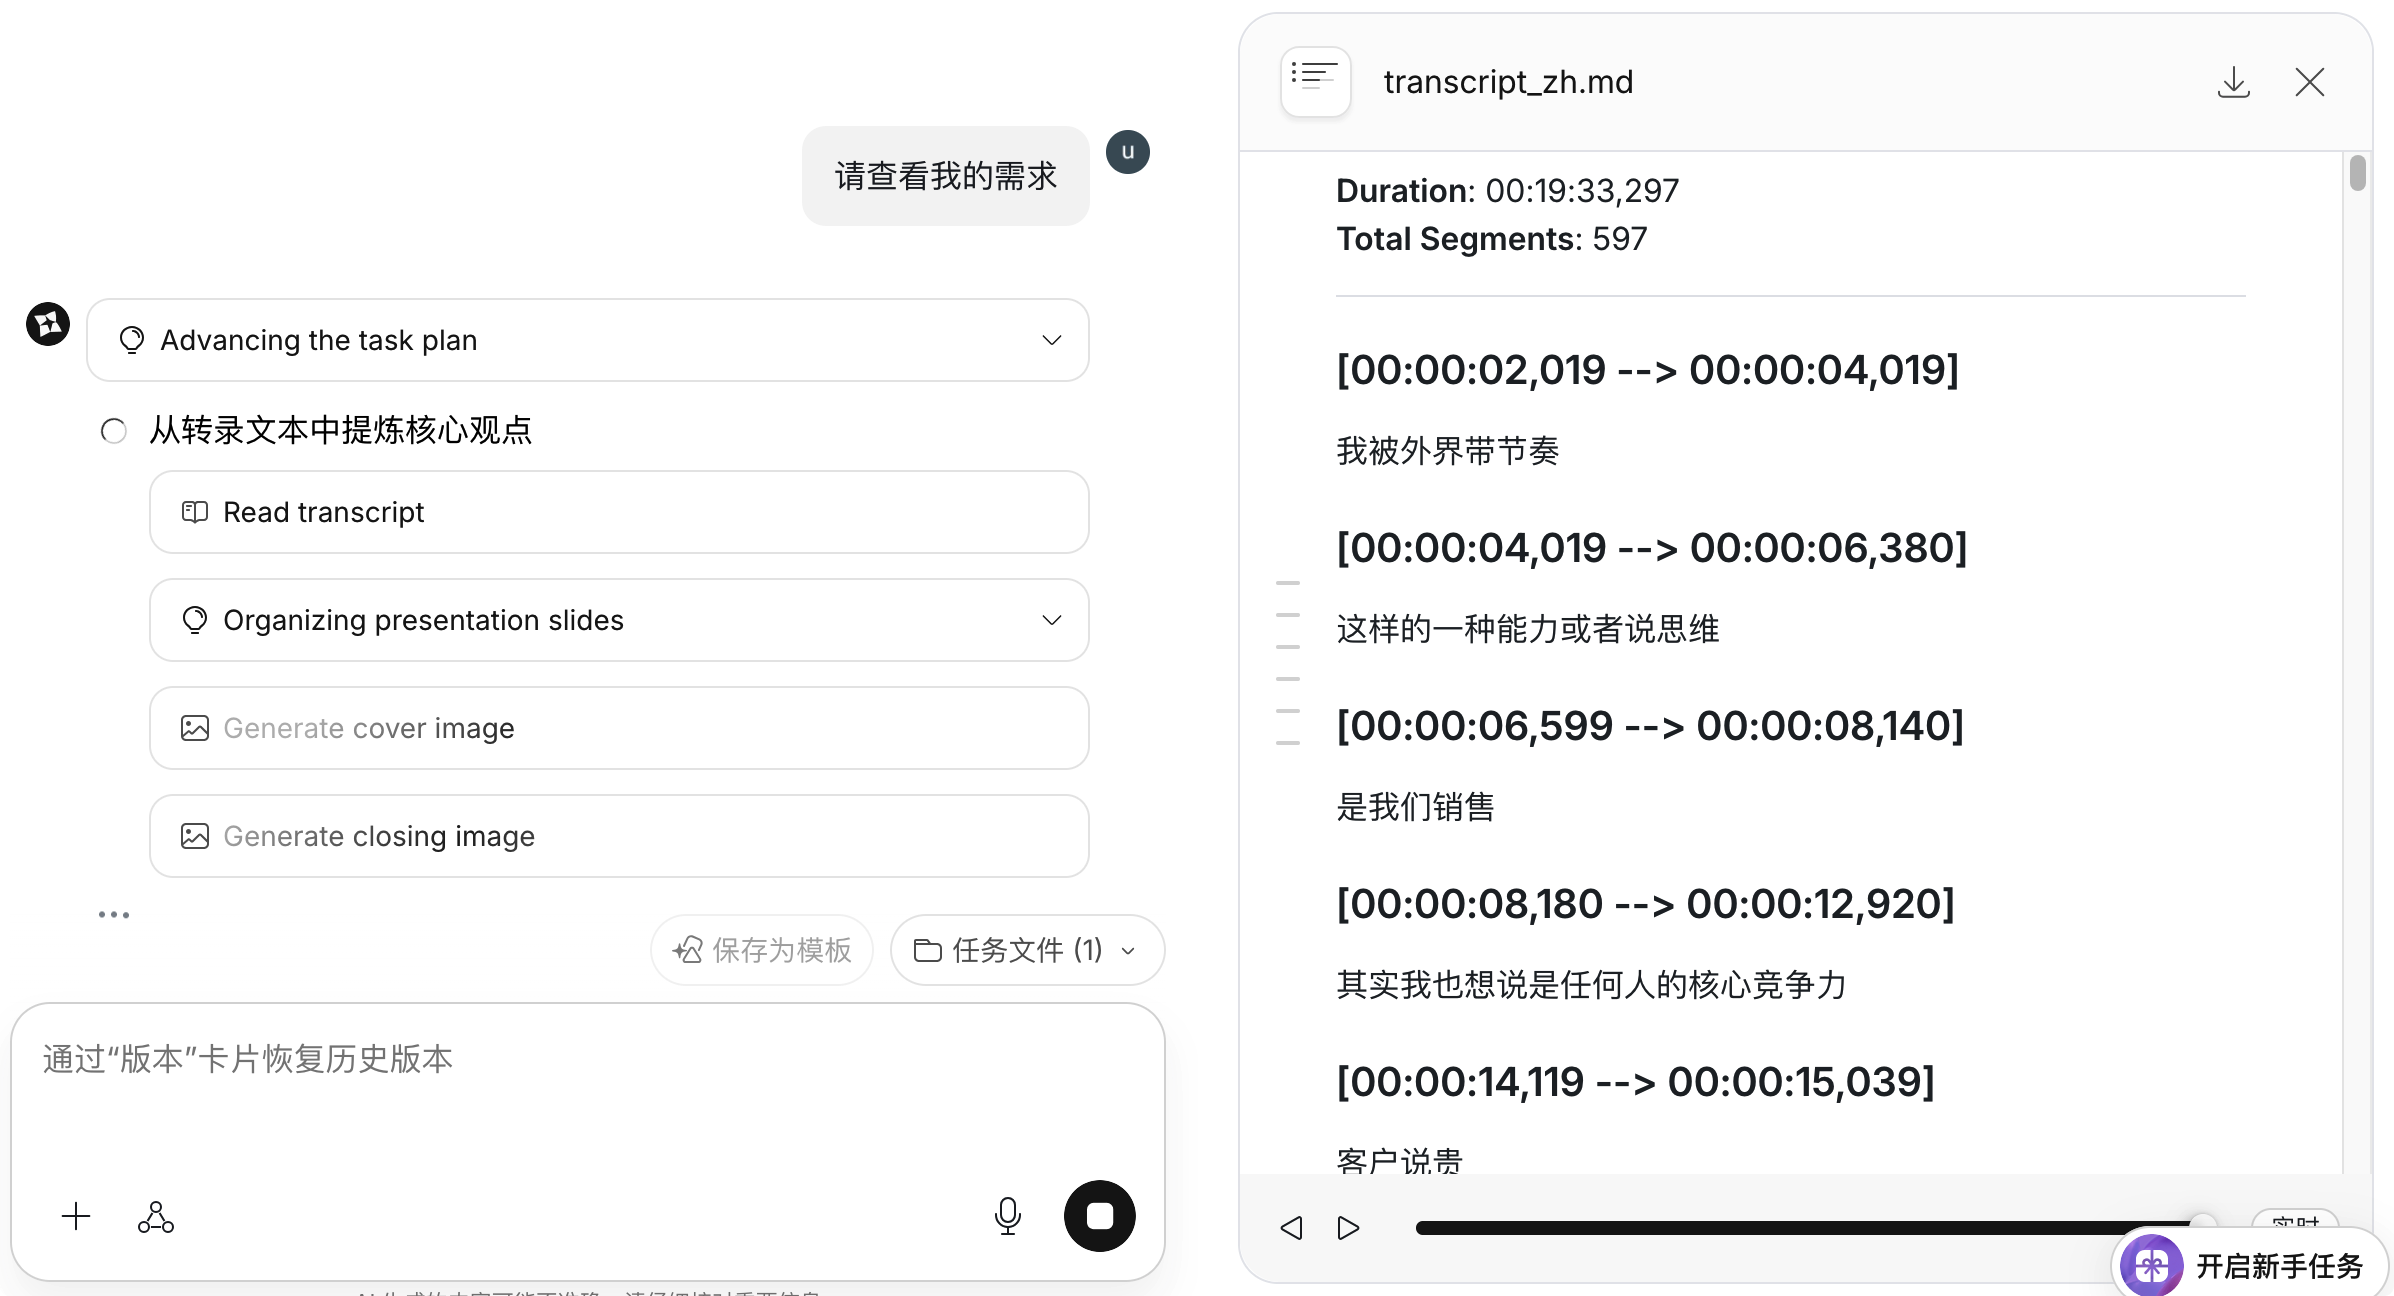The height and width of the screenshot is (1296, 2394).
Task: Open the connectors node icon
Action: coord(156,1216)
